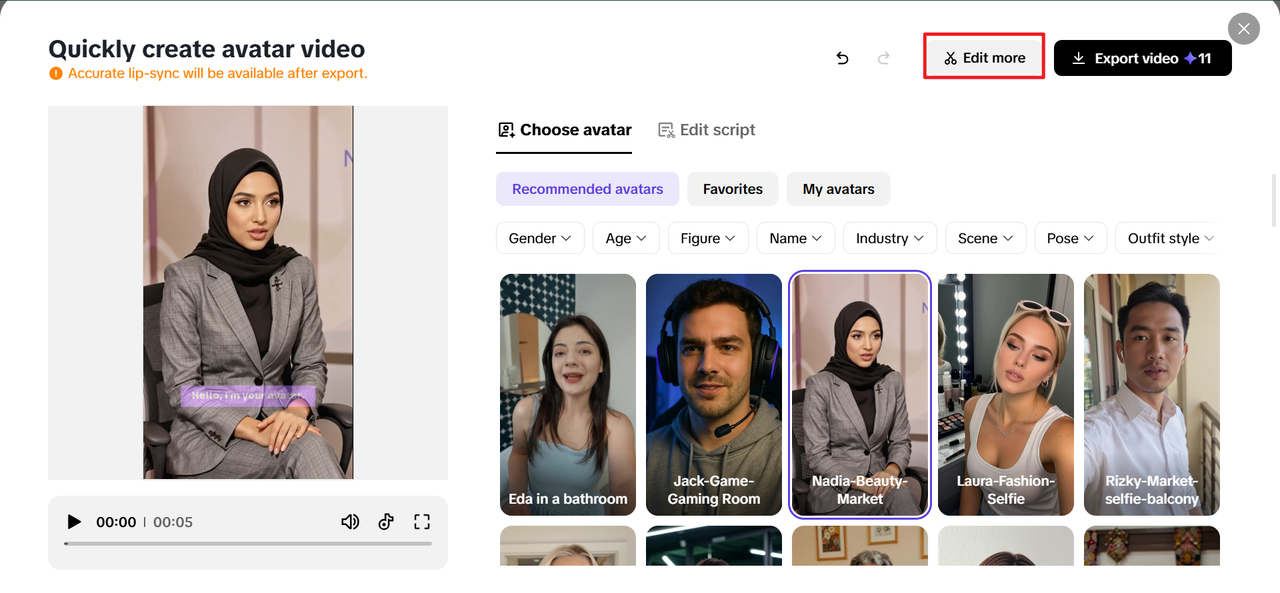Select the Recommended avatars filter
This screenshot has width=1280, height=593.
click(587, 189)
